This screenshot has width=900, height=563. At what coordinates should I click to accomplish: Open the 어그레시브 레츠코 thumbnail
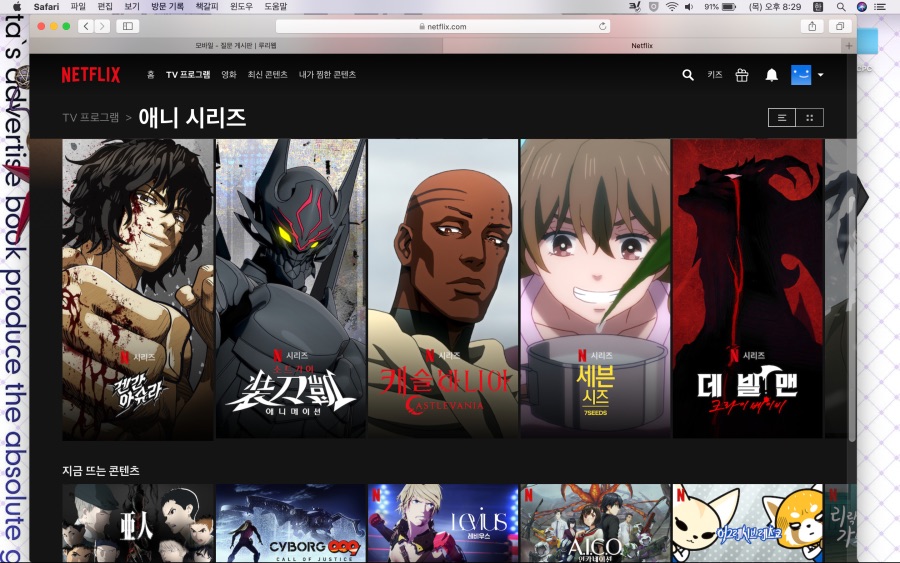[747, 523]
